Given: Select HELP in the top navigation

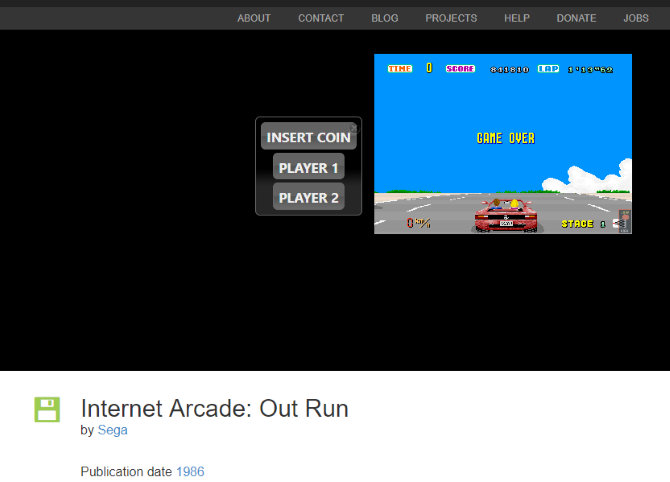Looking at the screenshot, I should pyautogui.click(x=517, y=18).
